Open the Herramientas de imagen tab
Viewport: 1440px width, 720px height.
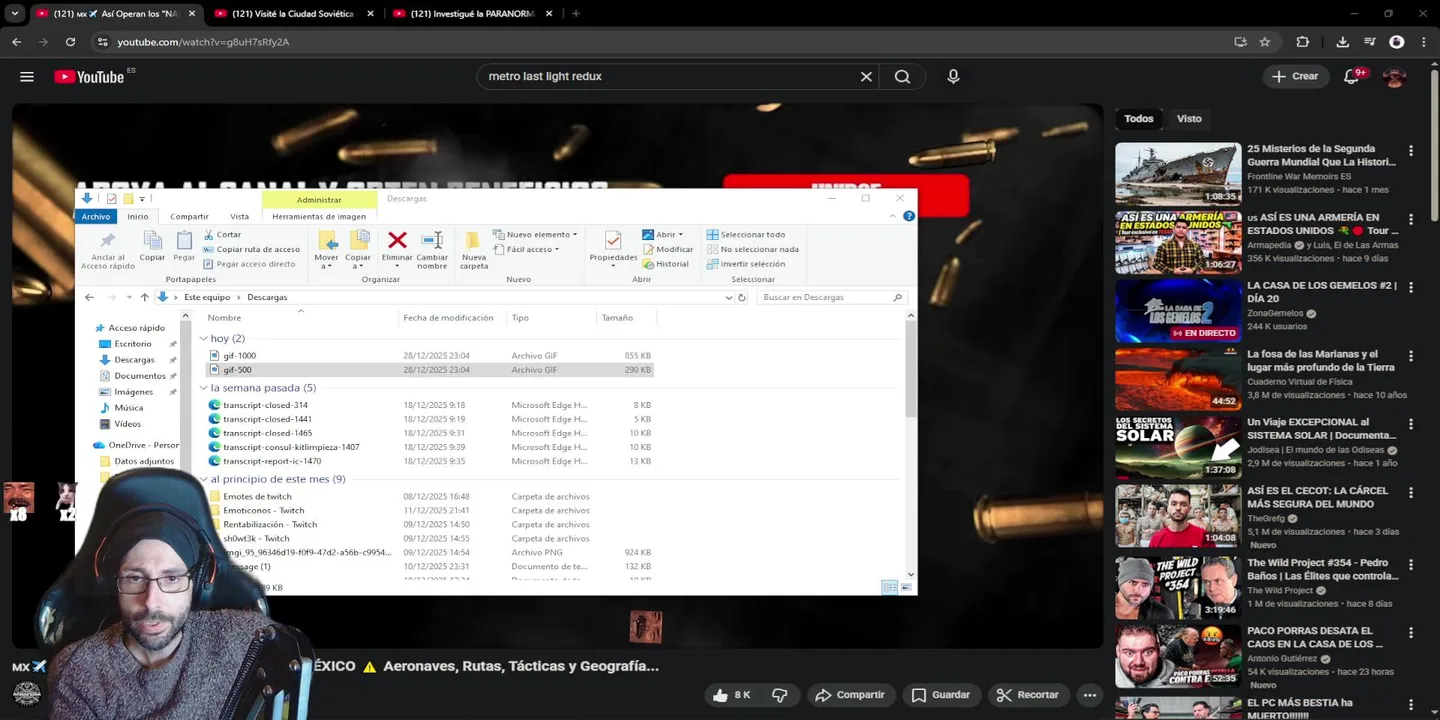tap(319, 216)
